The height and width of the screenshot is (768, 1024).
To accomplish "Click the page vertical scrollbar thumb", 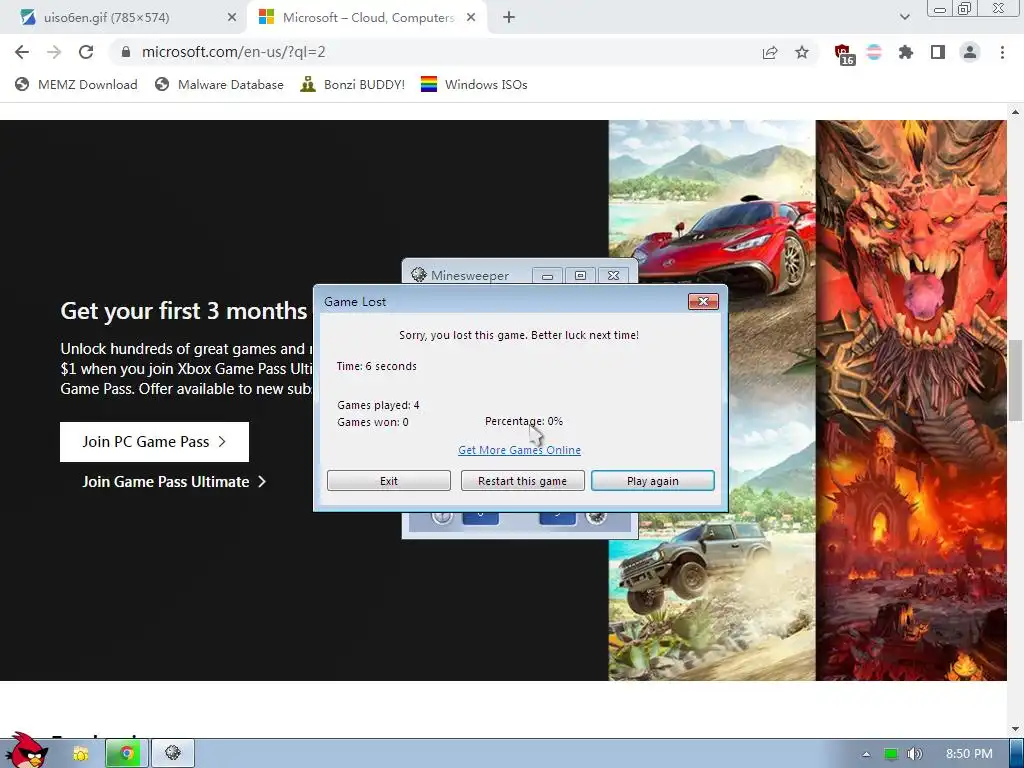I will pyautogui.click(x=1016, y=380).
